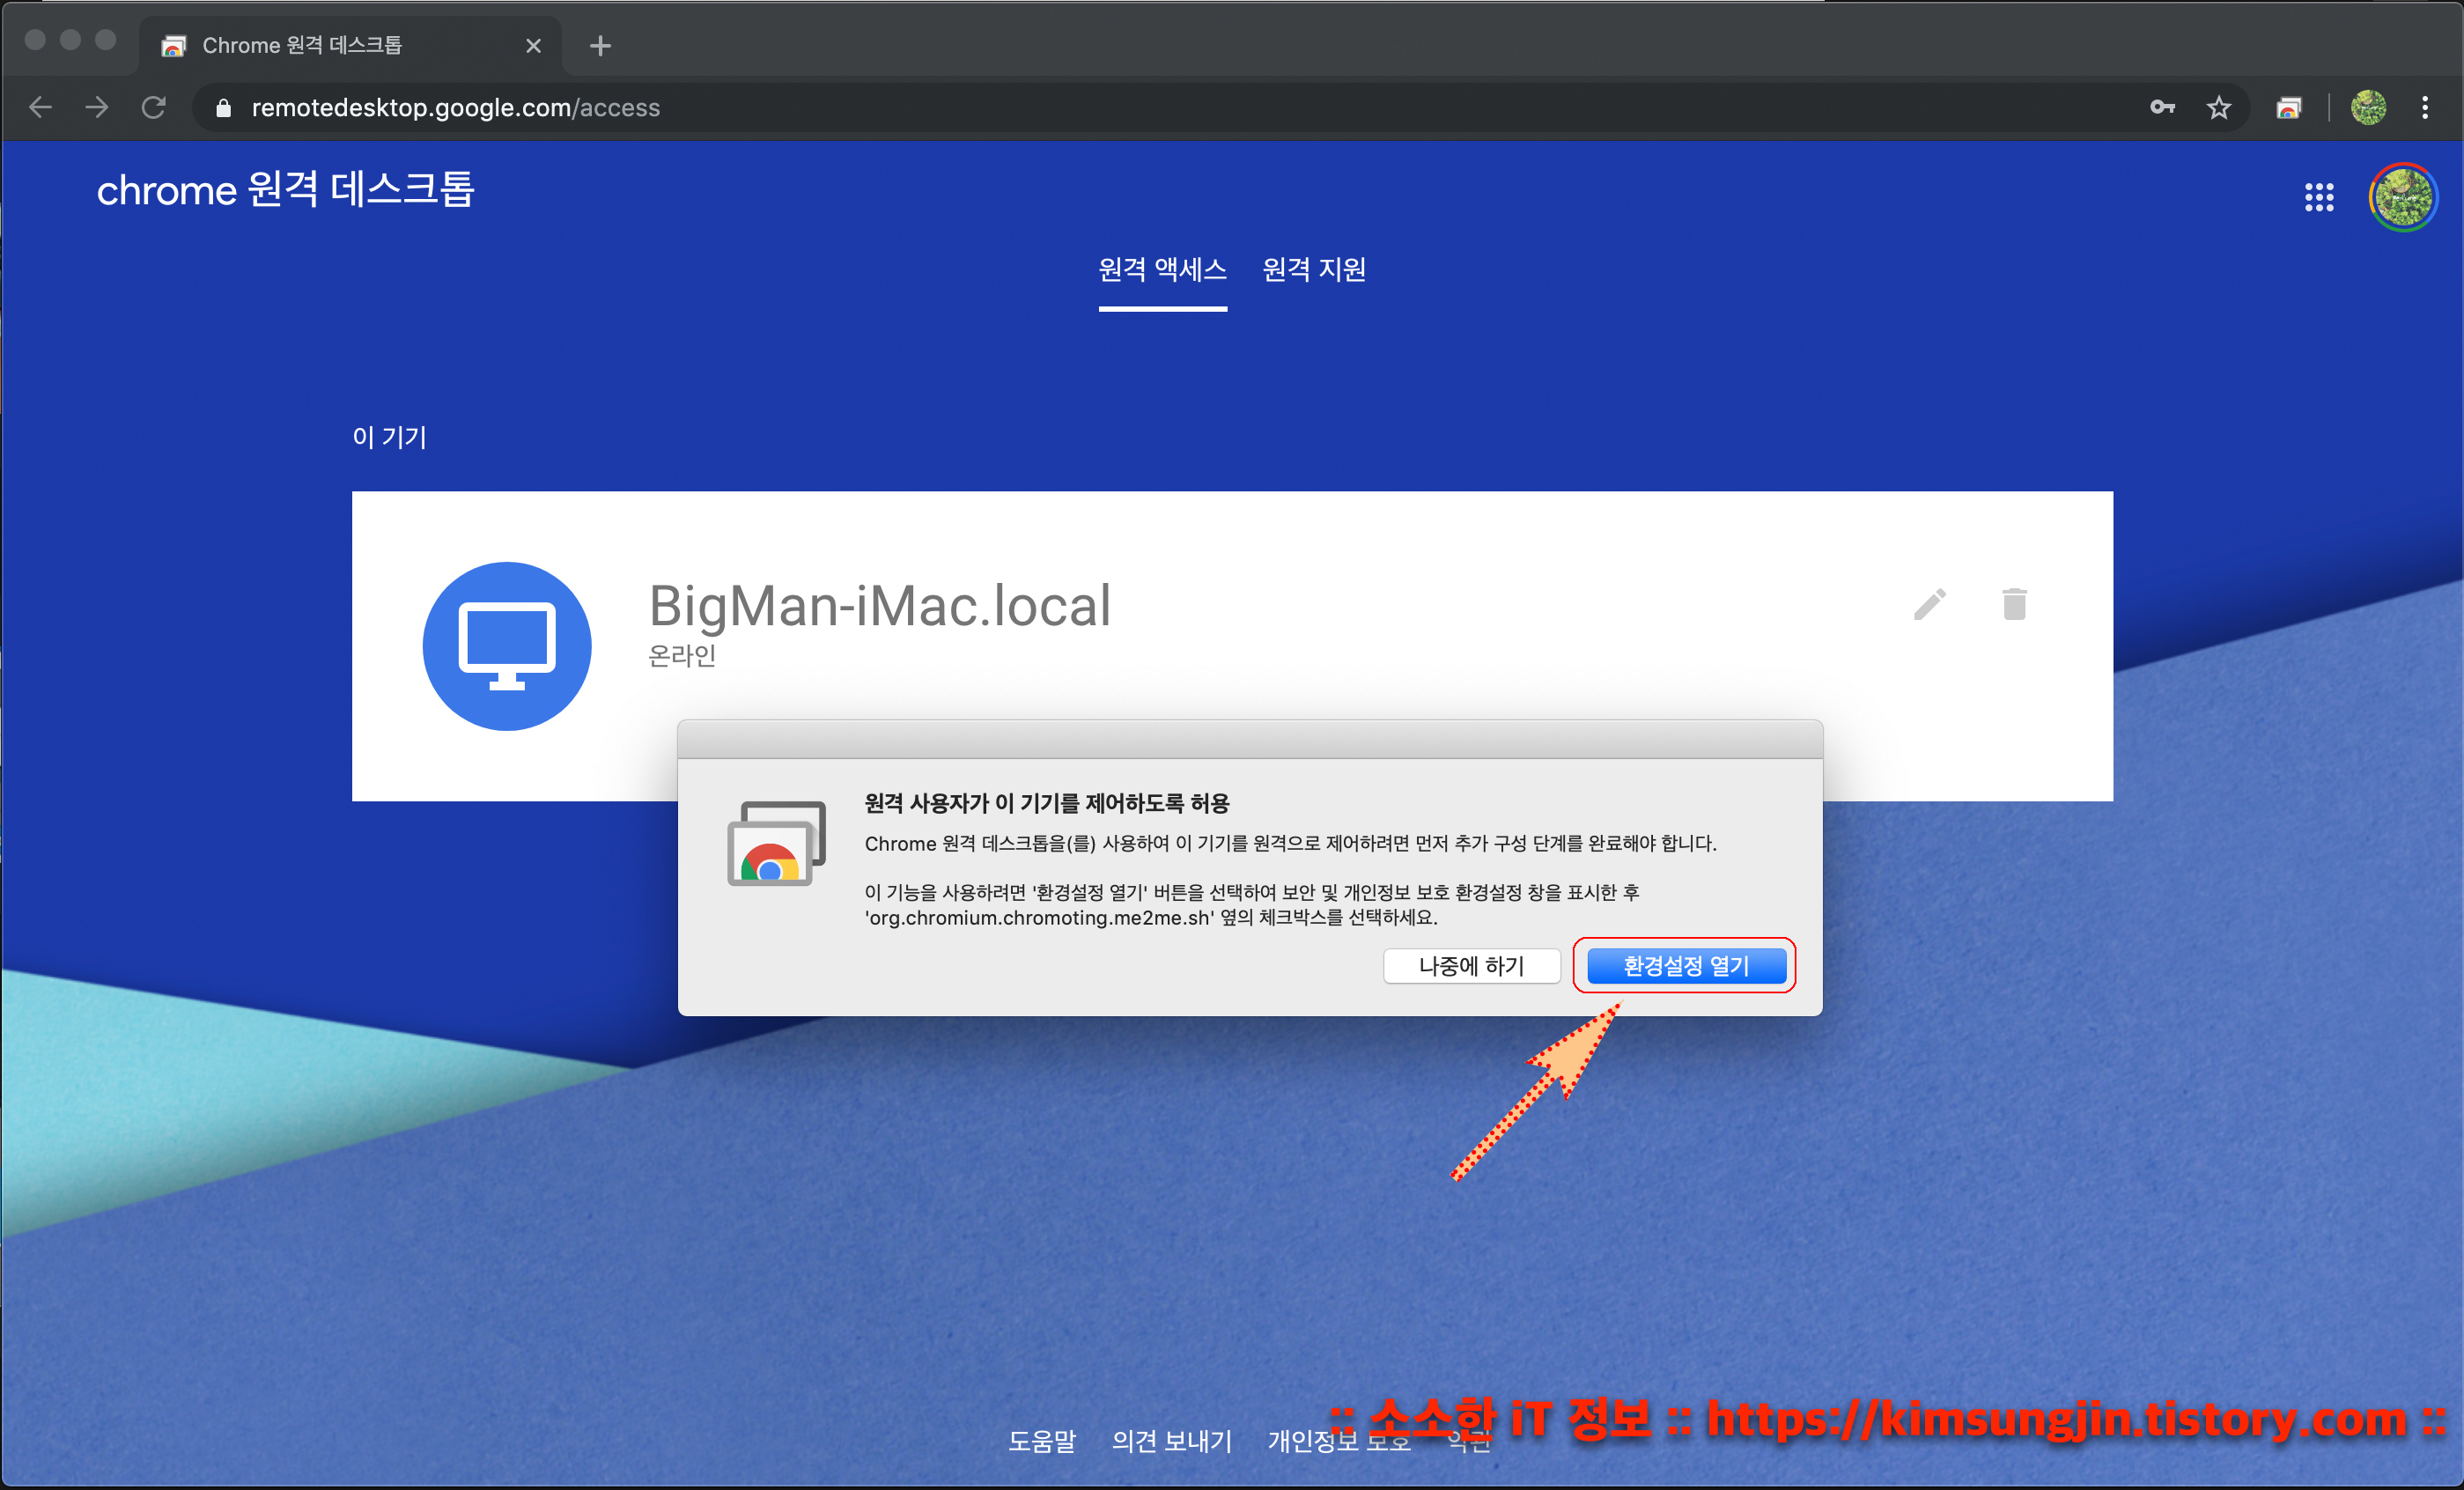2464x1490 pixels.
Task: Click the Chrome profile avatar in toolbar
Action: (2368, 108)
